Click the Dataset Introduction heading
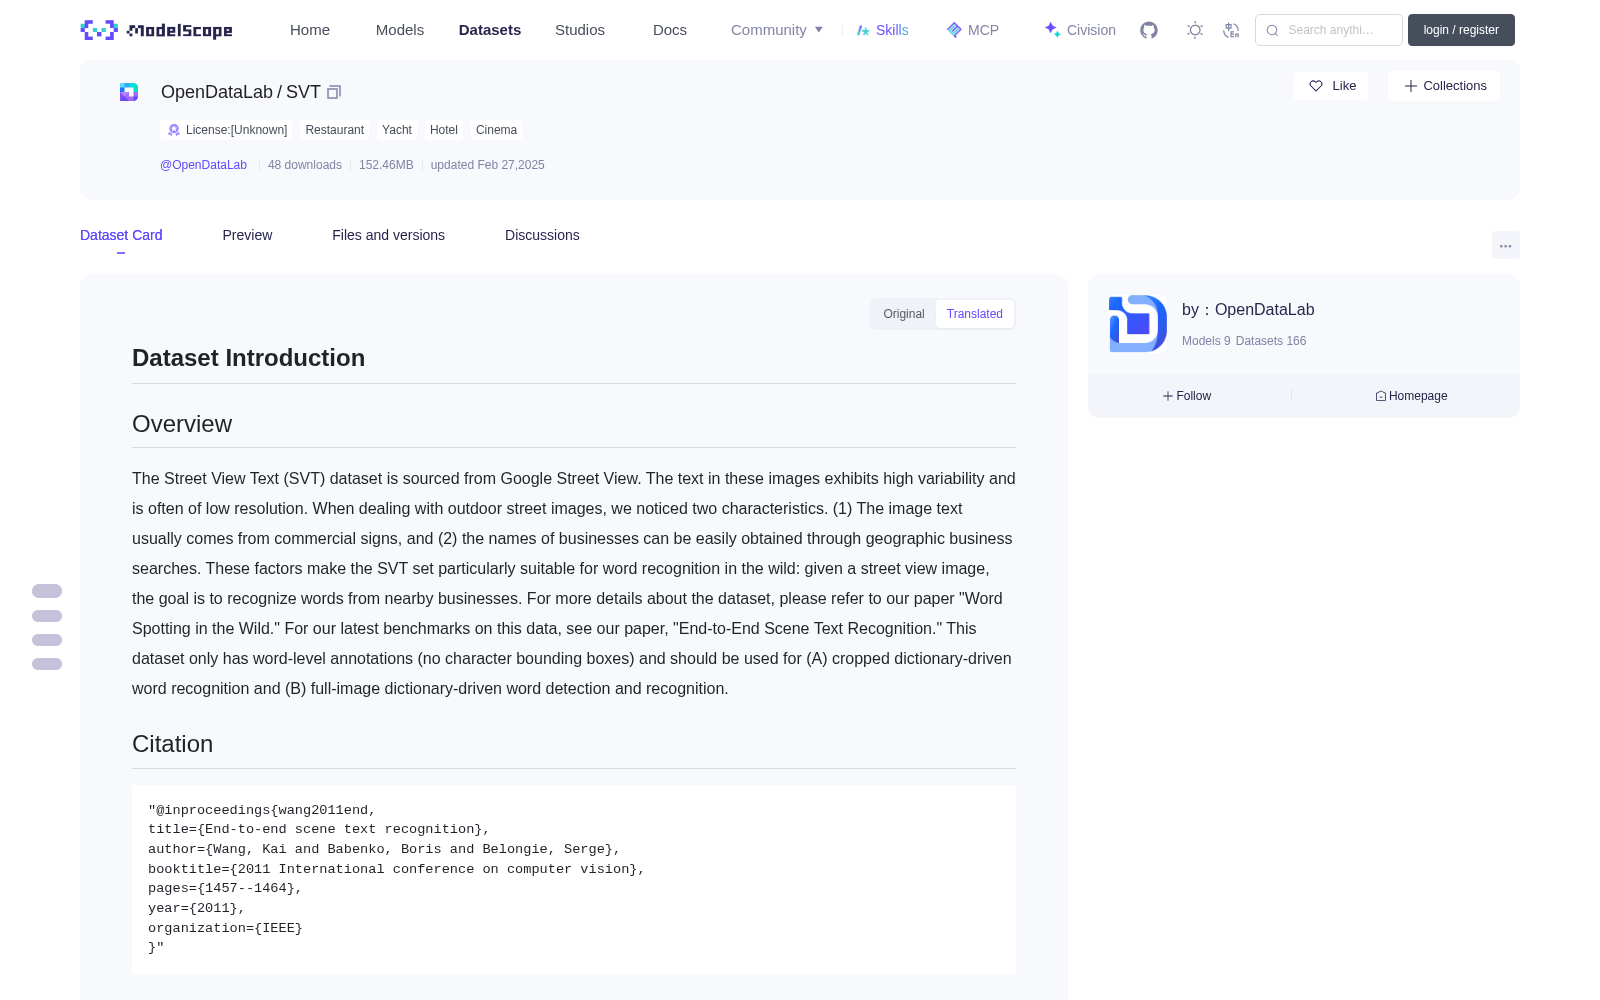This screenshot has width=1600, height=1000. [x=249, y=358]
